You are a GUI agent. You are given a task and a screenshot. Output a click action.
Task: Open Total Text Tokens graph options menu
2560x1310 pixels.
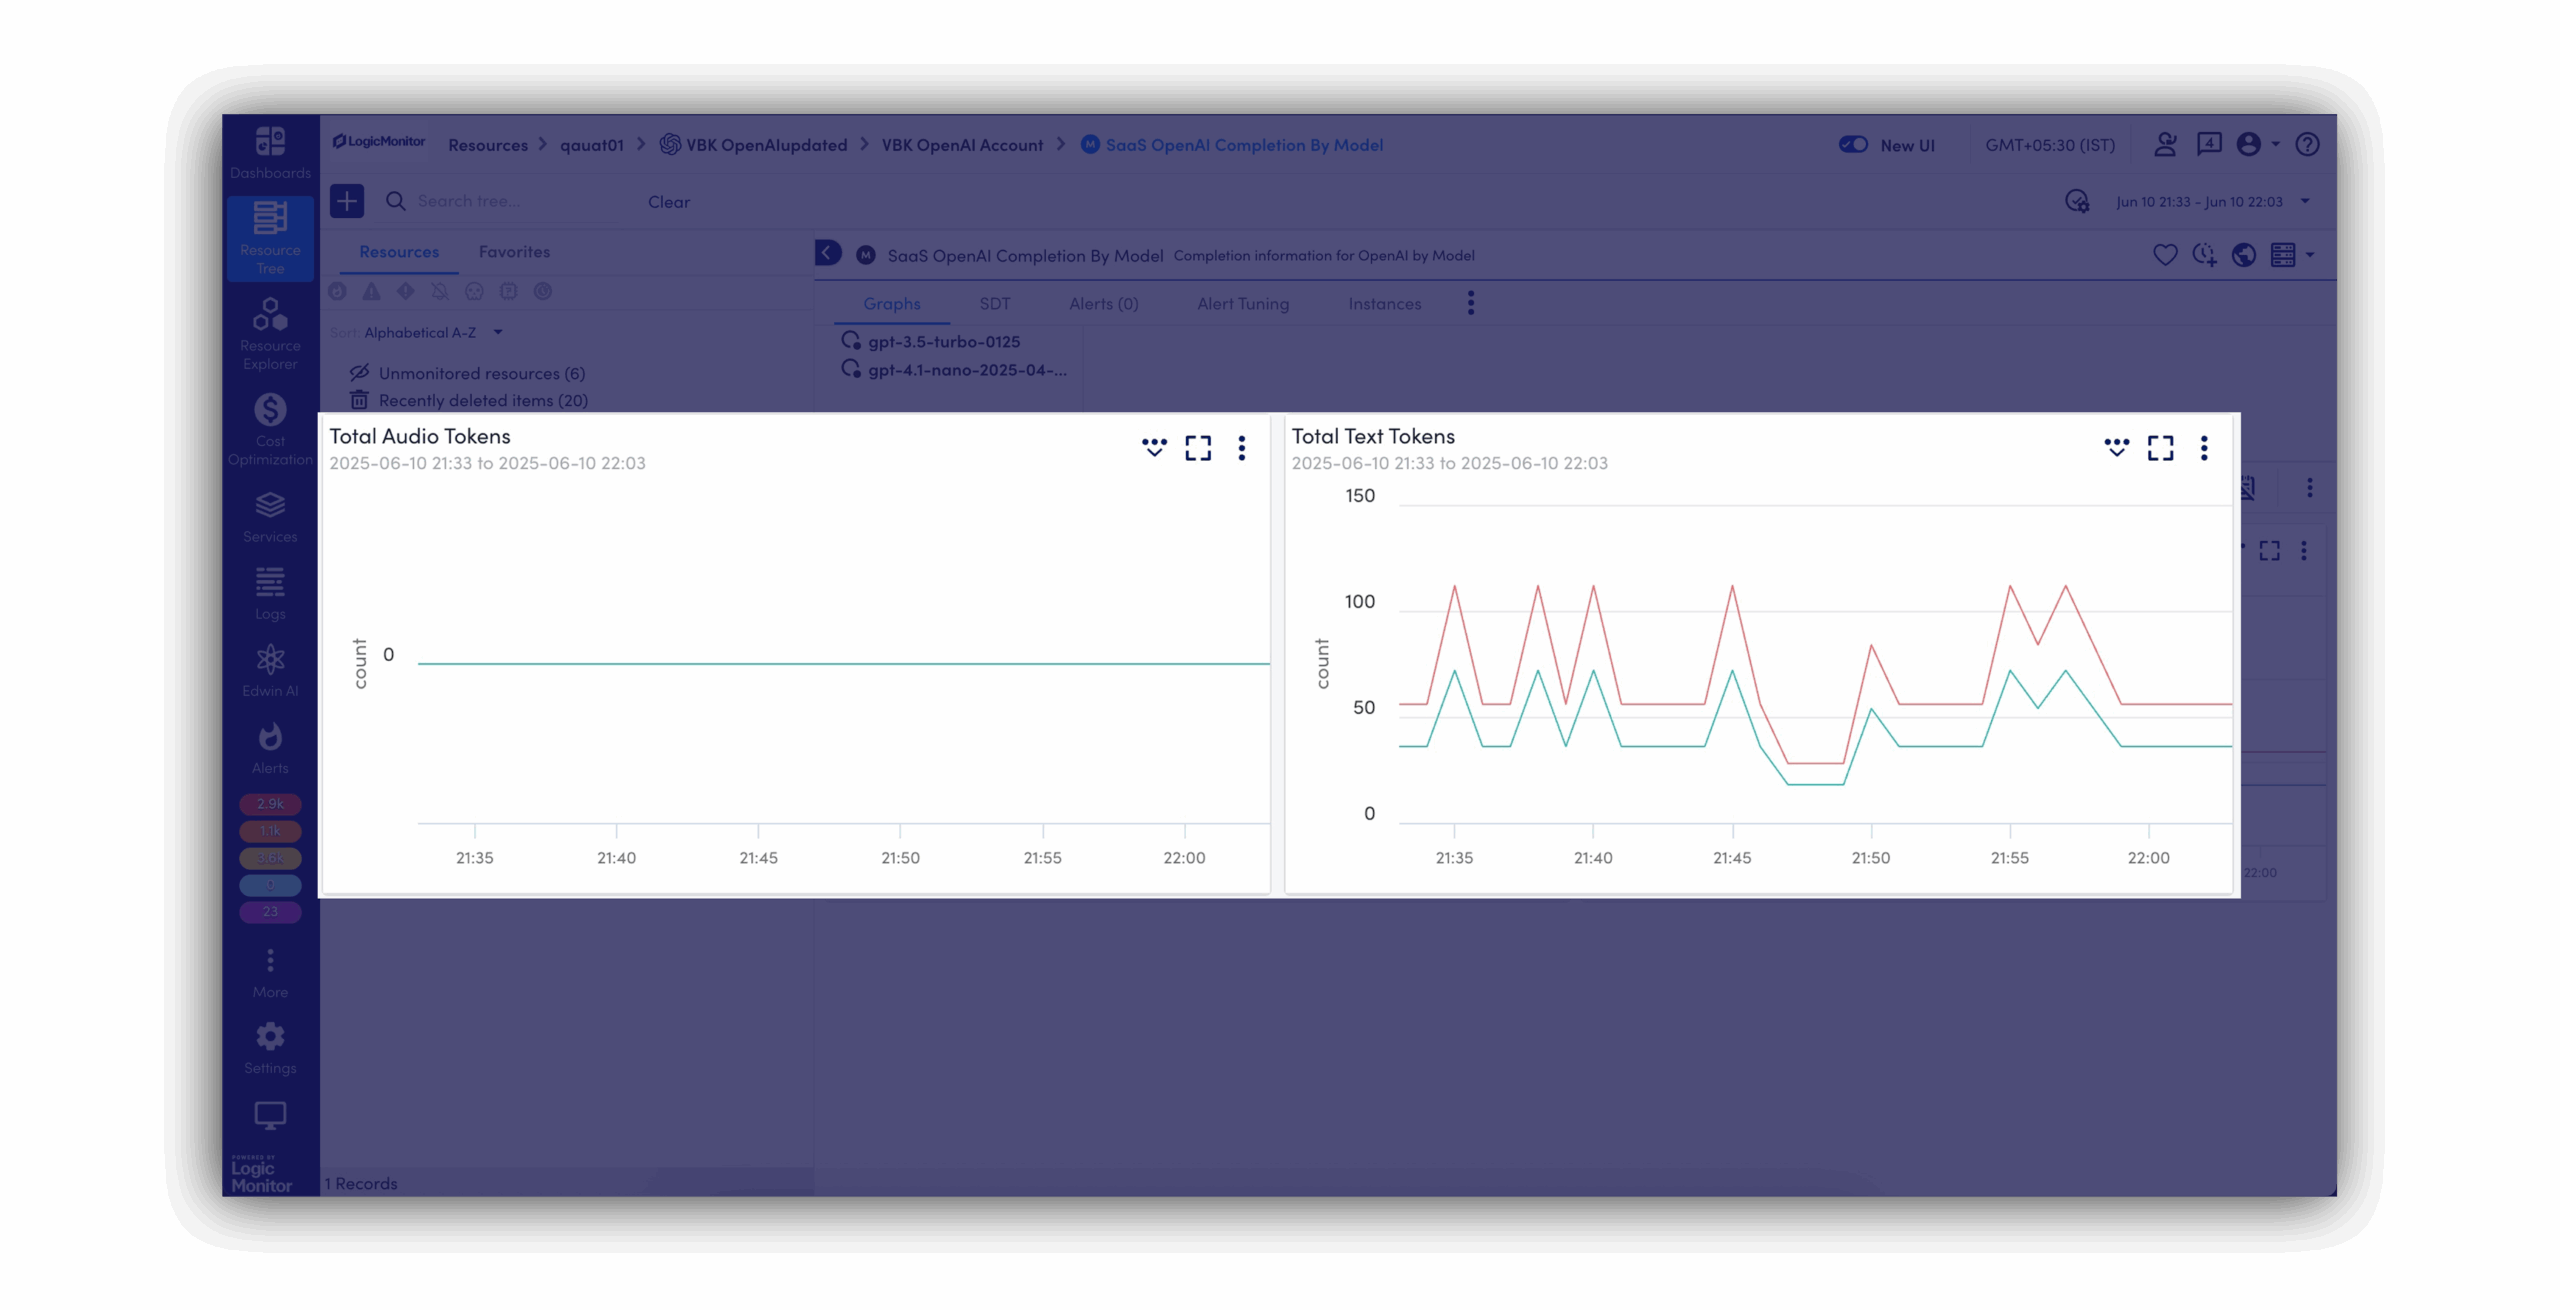tap(2204, 448)
